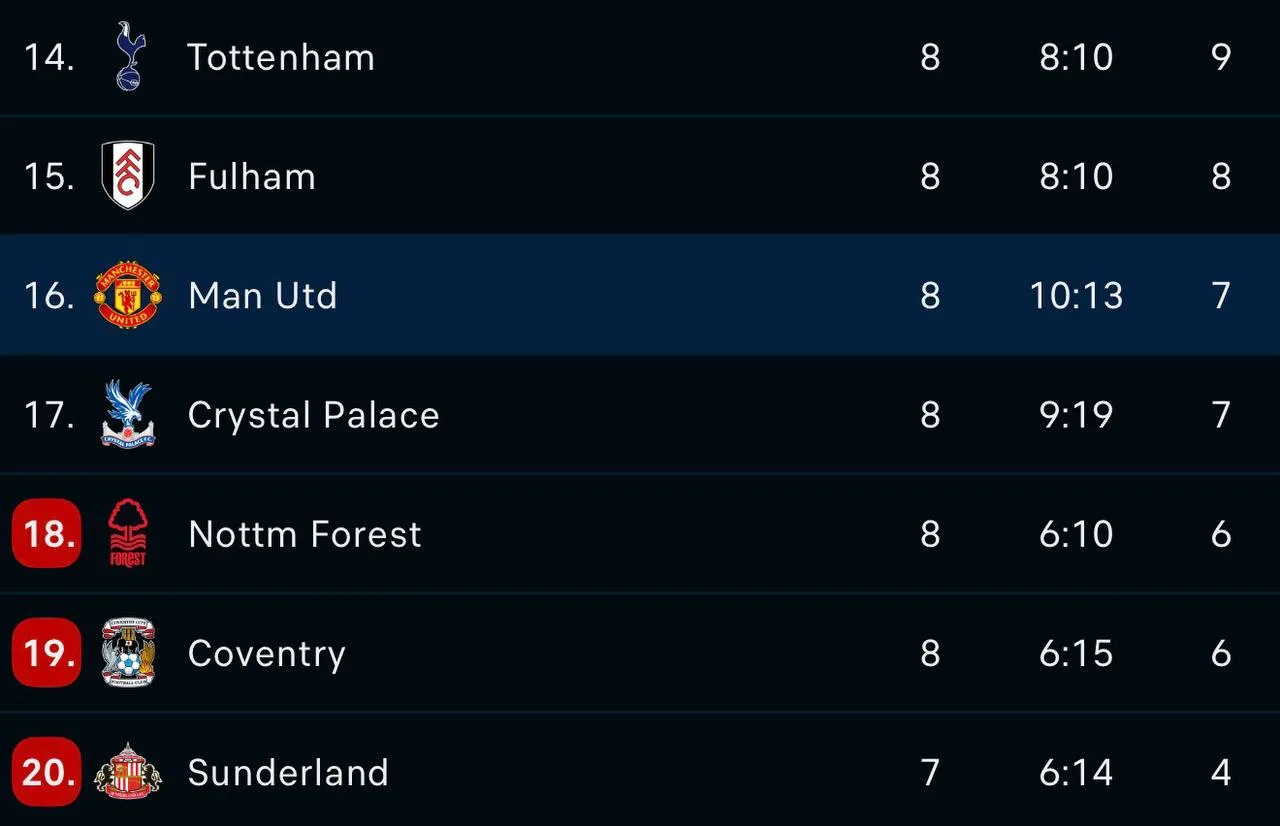Image resolution: width=1280 pixels, height=826 pixels.
Task: Open the Tottenham team name
Action: (281, 57)
